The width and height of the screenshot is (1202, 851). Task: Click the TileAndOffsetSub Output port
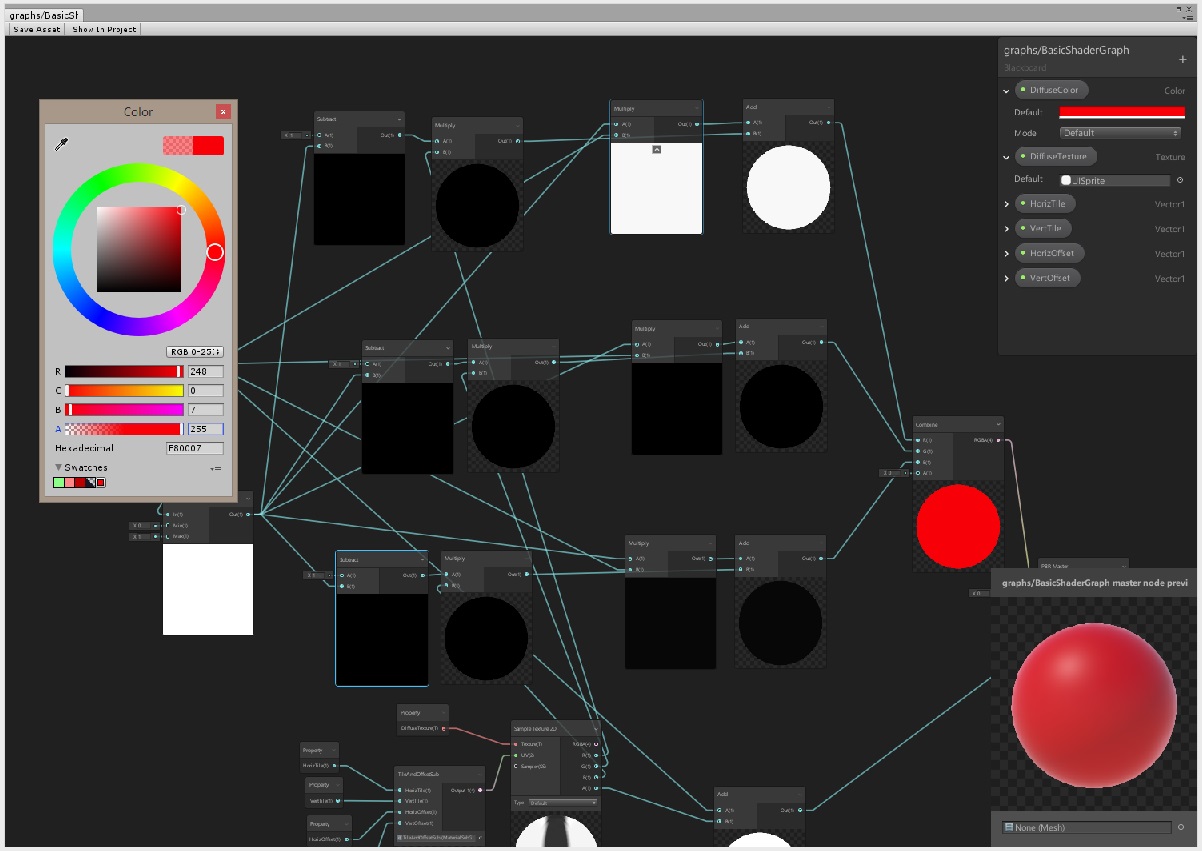(x=481, y=790)
